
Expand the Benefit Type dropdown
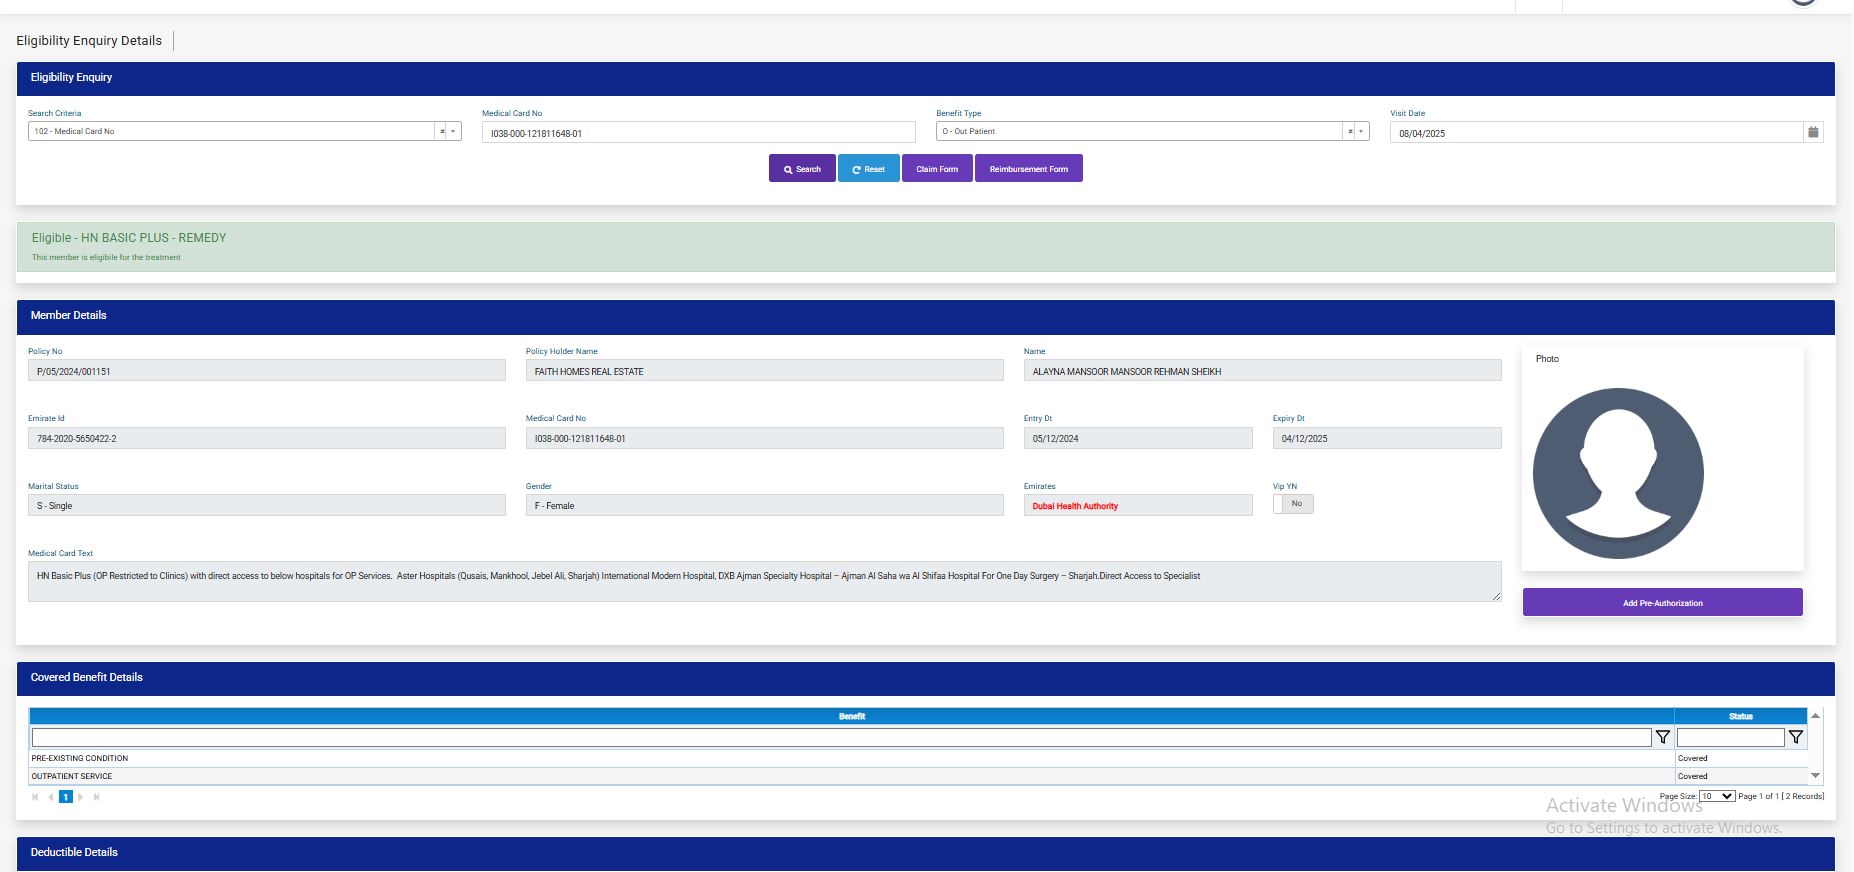point(1361,131)
